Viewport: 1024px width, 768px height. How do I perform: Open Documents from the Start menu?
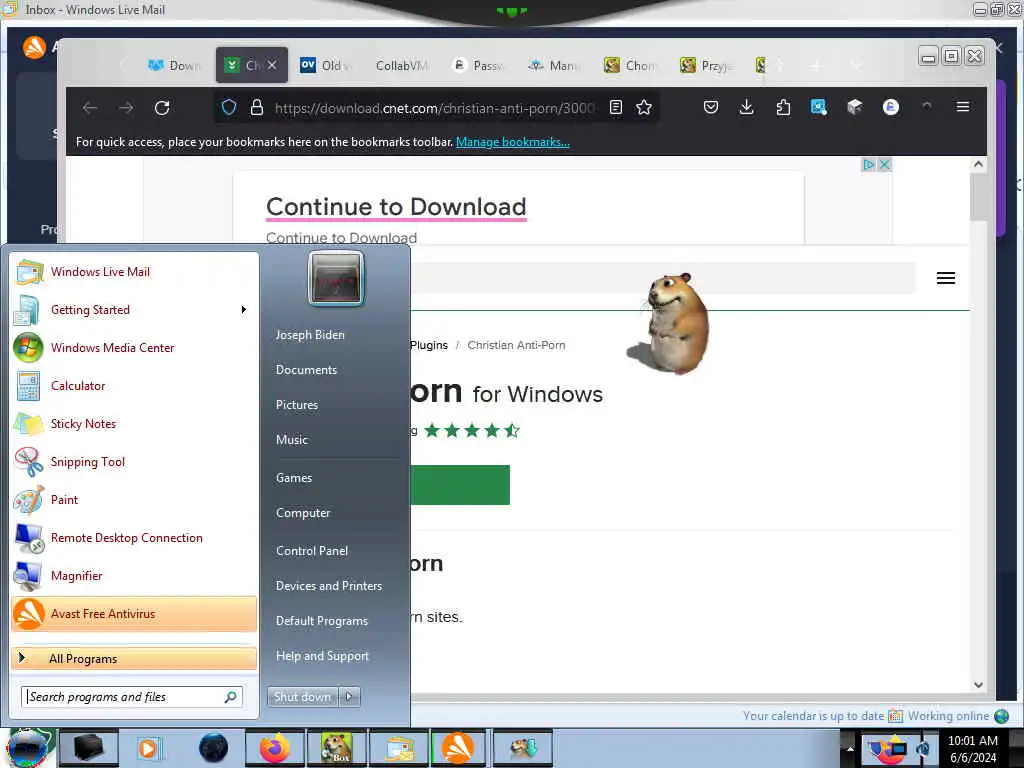click(x=306, y=370)
